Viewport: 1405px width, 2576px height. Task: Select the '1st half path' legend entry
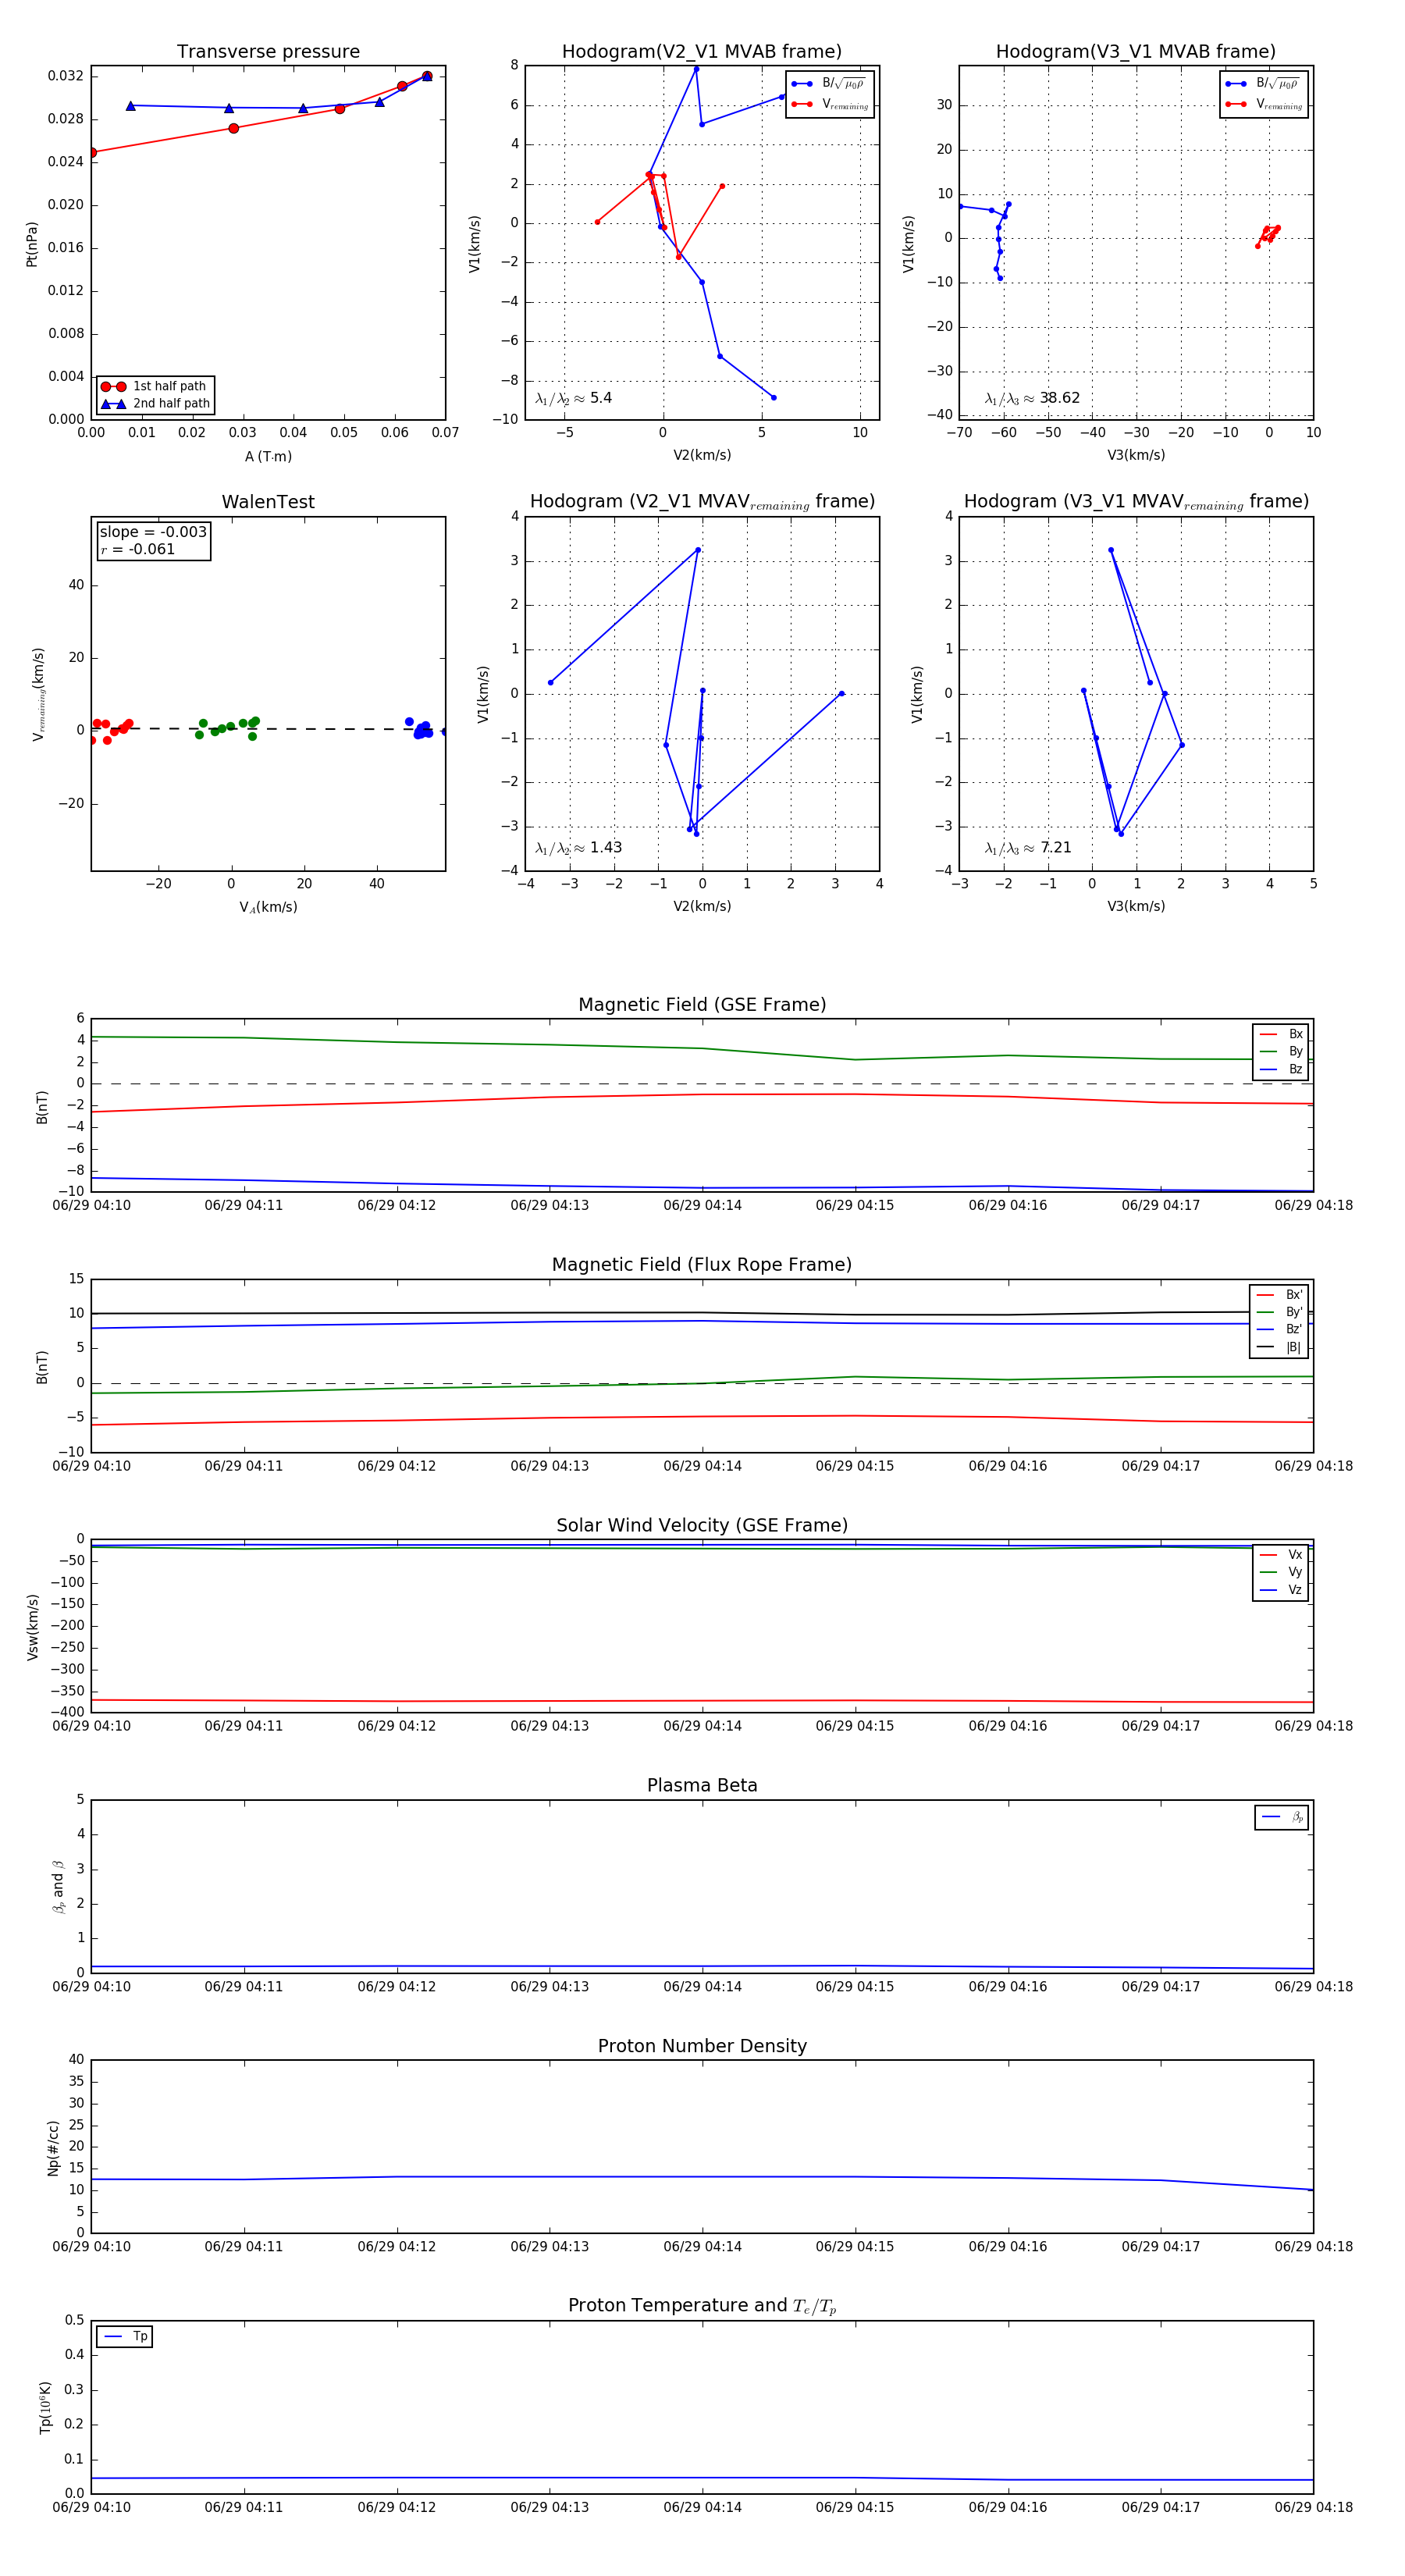[155, 386]
